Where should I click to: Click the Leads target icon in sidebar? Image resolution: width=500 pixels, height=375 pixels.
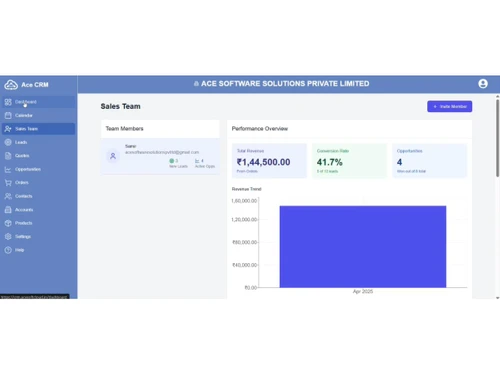tap(8, 142)
